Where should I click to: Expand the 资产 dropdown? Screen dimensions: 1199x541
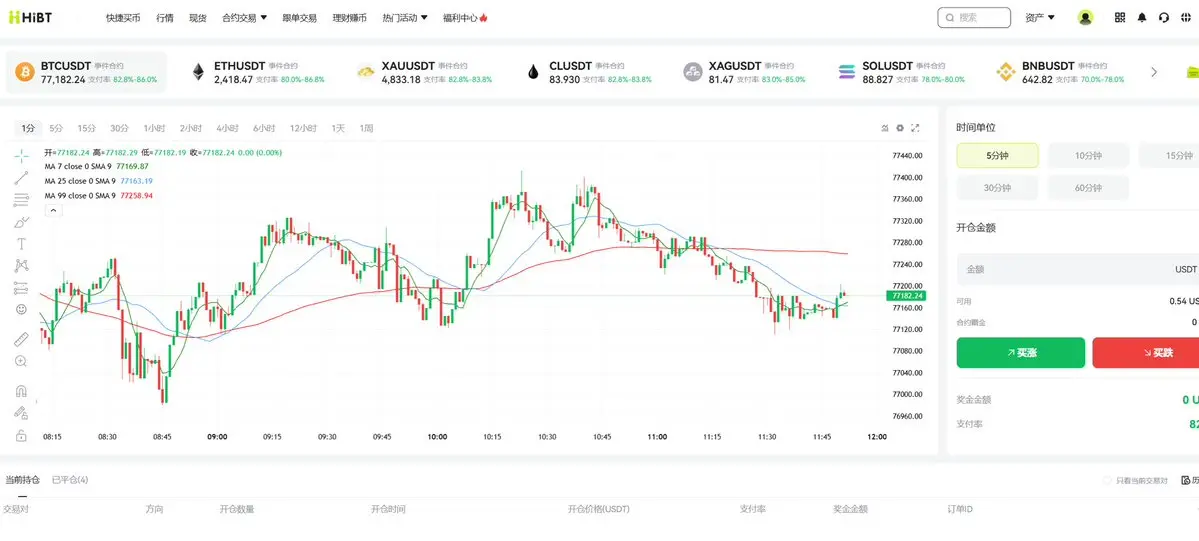1040,17
